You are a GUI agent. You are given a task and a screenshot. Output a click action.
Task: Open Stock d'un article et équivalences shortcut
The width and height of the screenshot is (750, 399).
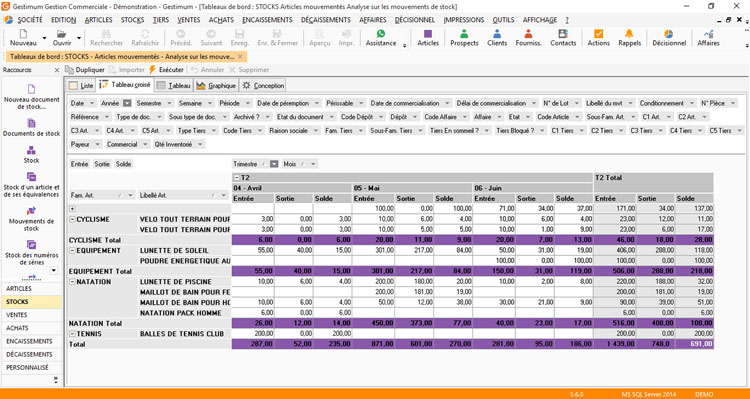coord(32,185)
